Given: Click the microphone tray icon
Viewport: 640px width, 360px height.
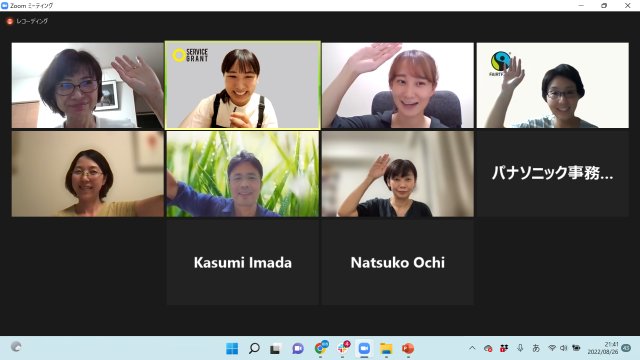Looking at the screenshot, I should tap(520, 348).
